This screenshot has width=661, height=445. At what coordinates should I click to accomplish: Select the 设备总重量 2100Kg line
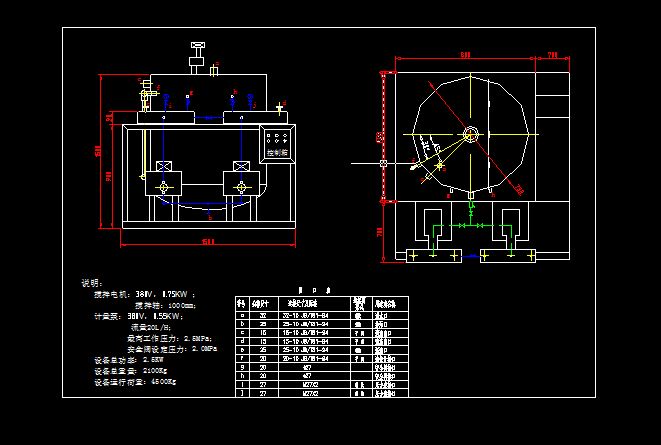(x=131, y=371)
